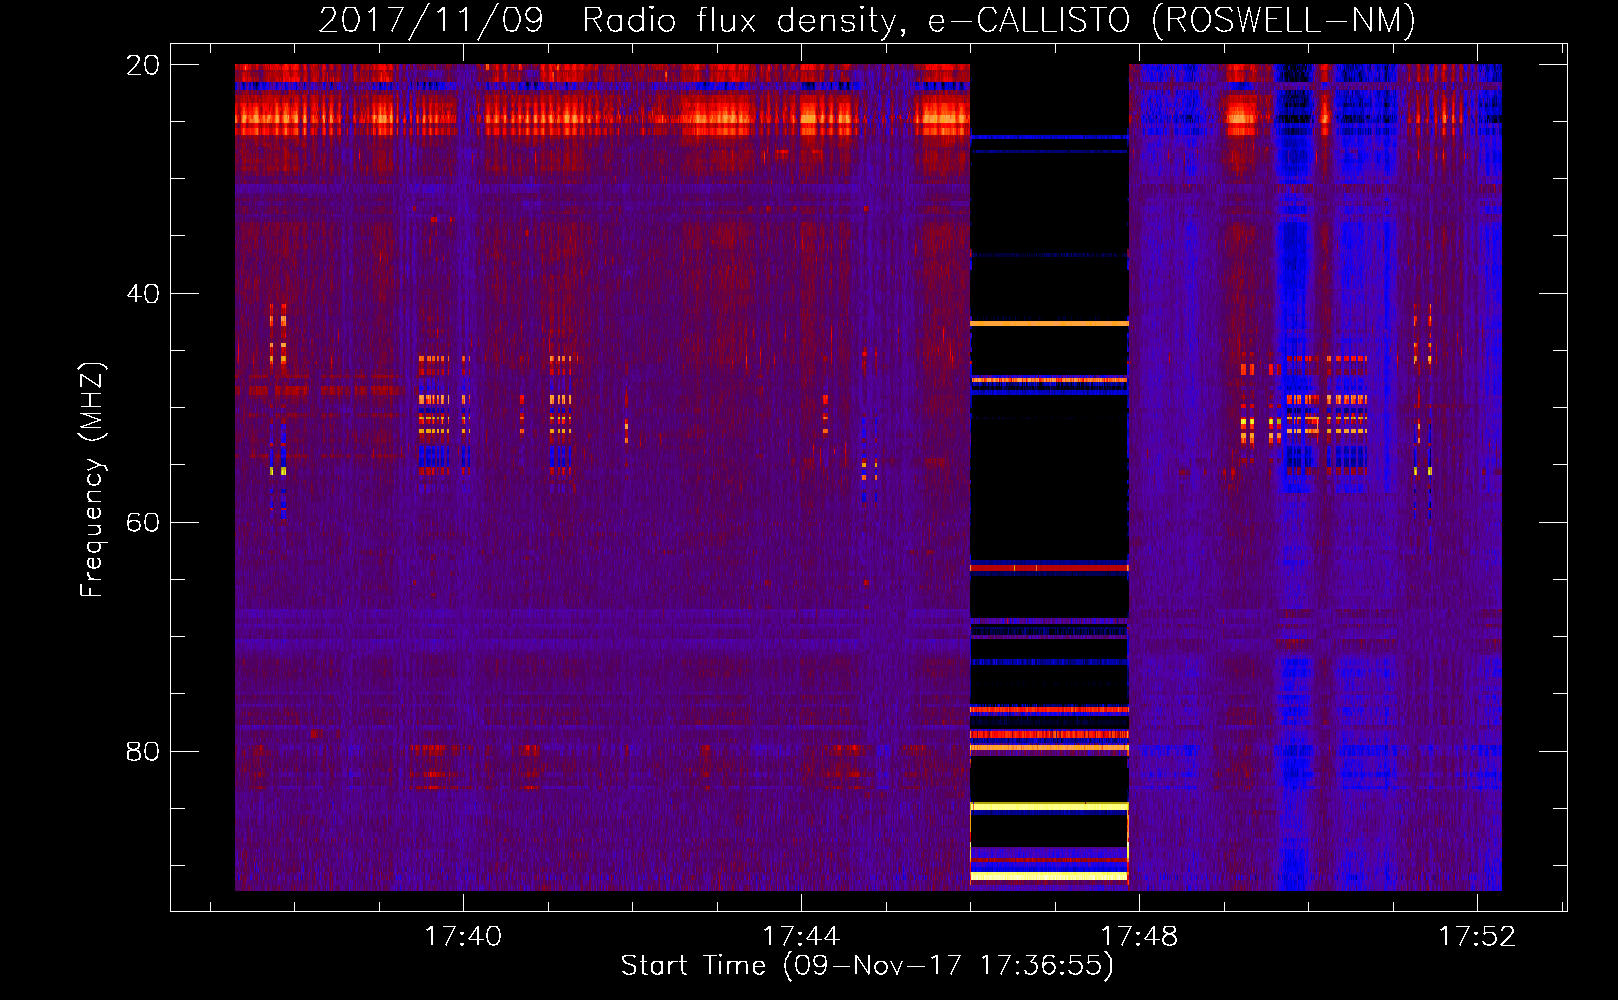Click the 17:52 time tick label
This screenshot has width=1618, height=1000.
tap(1477, 936)
